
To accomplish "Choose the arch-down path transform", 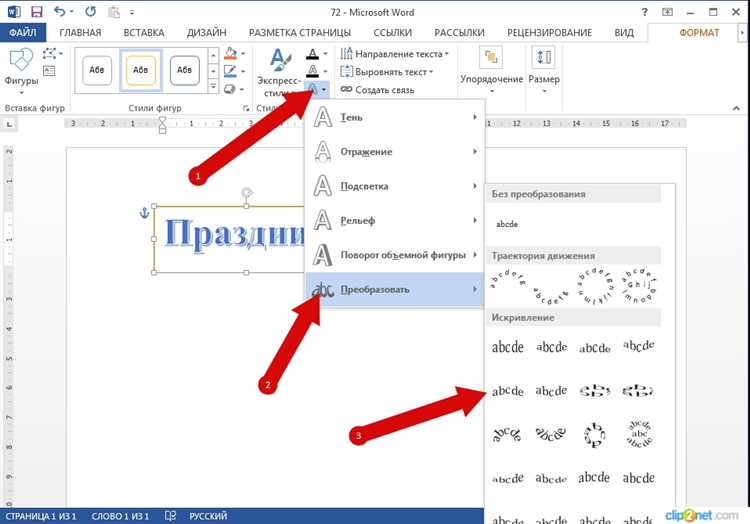I will point(551,295).
